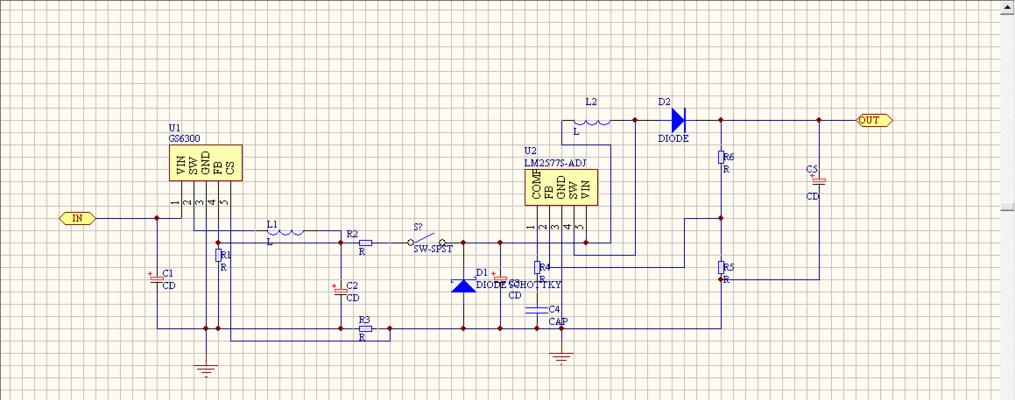
Task: Select resistor R5 symbol
Action: coord(720,267)
